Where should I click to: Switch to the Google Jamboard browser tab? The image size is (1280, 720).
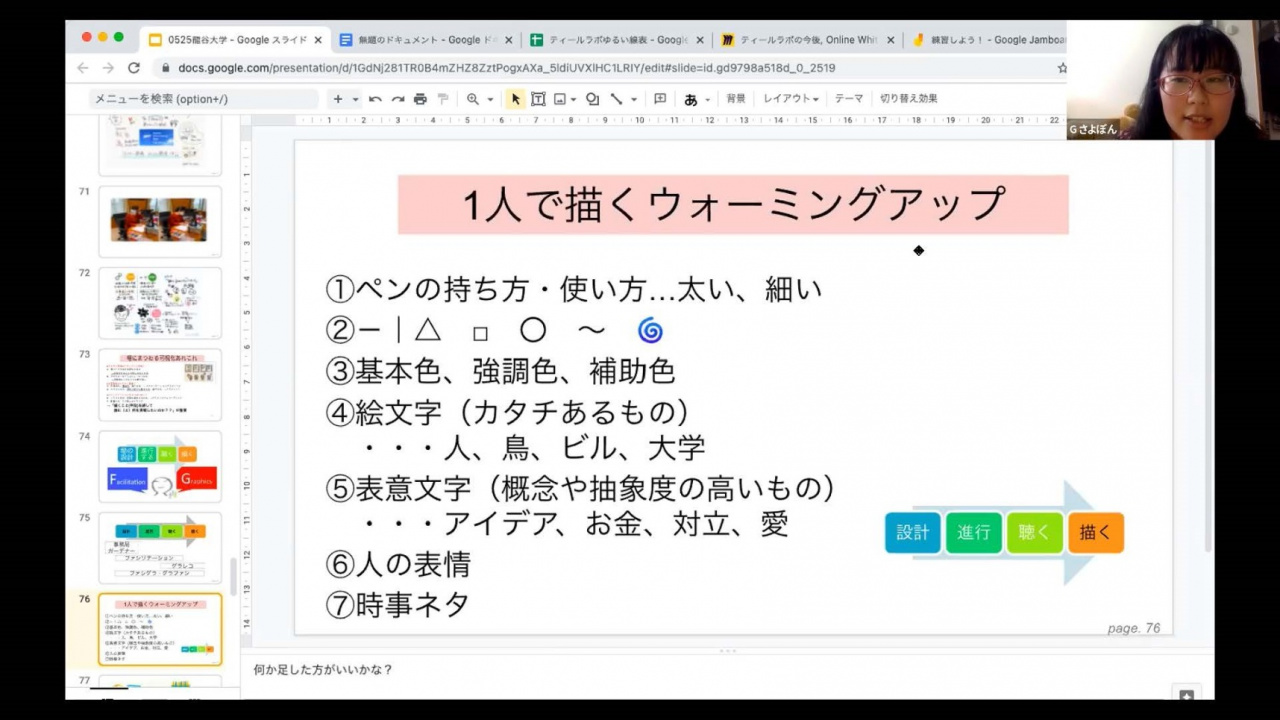coord(985,40)
